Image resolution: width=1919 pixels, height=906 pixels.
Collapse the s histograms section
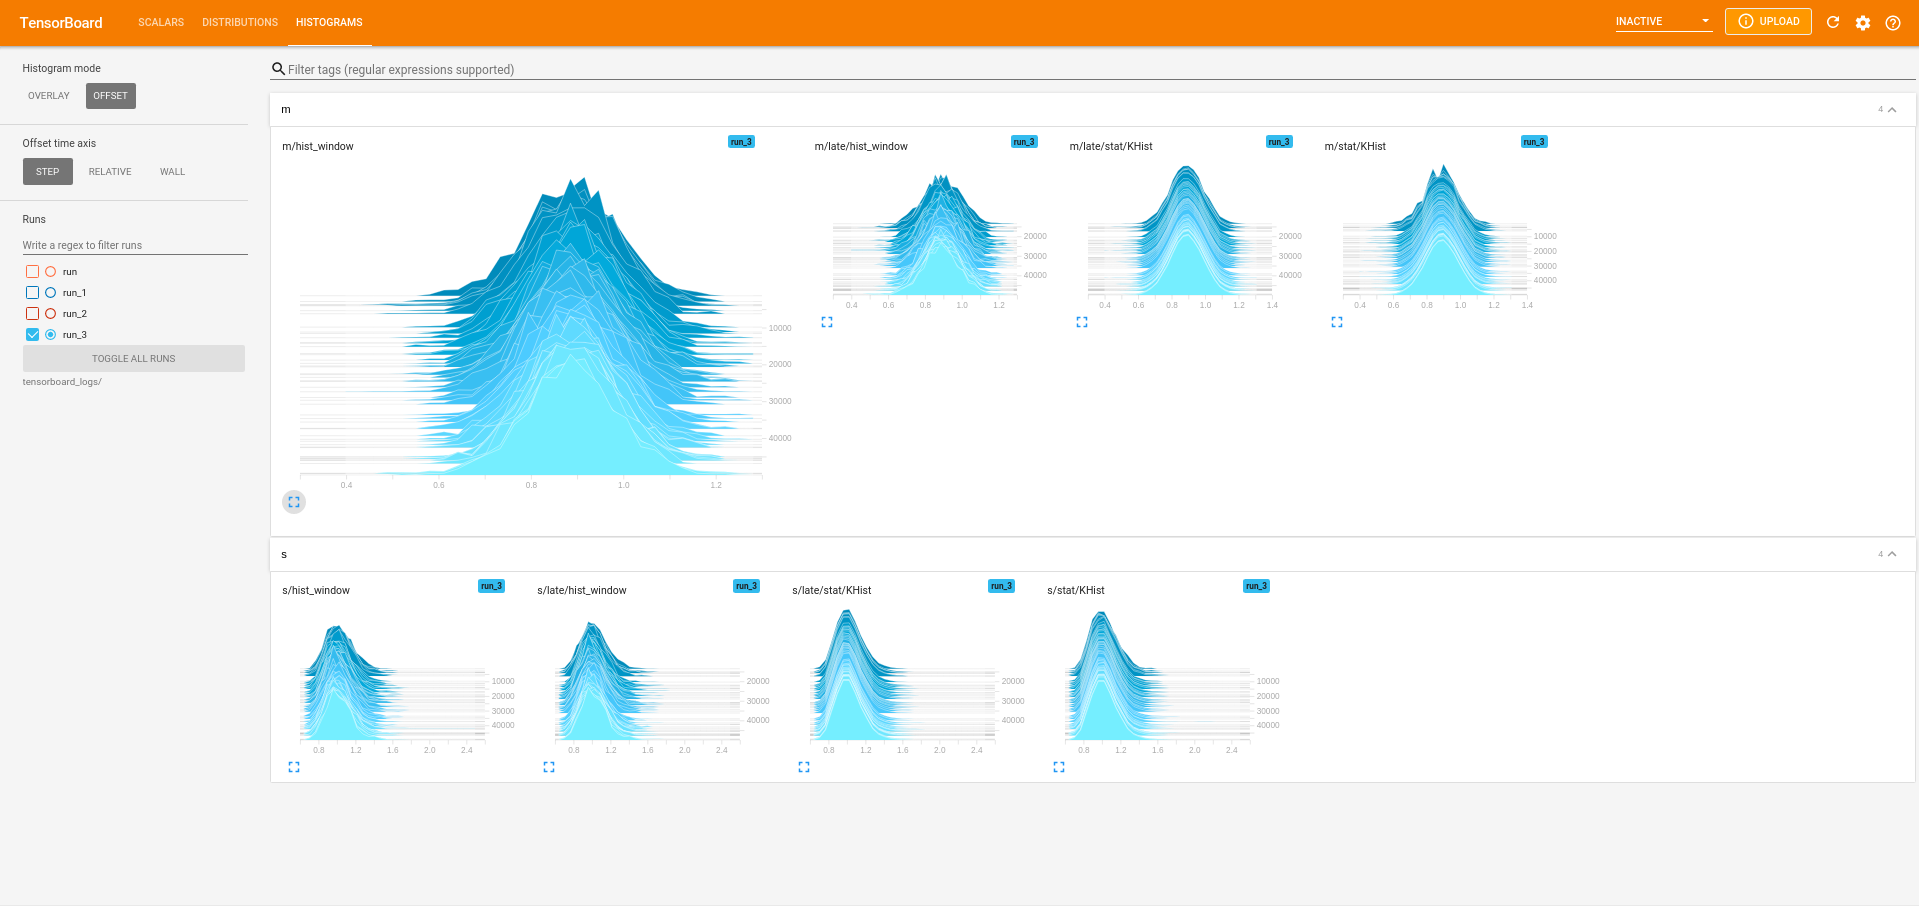click(1891, 553)
